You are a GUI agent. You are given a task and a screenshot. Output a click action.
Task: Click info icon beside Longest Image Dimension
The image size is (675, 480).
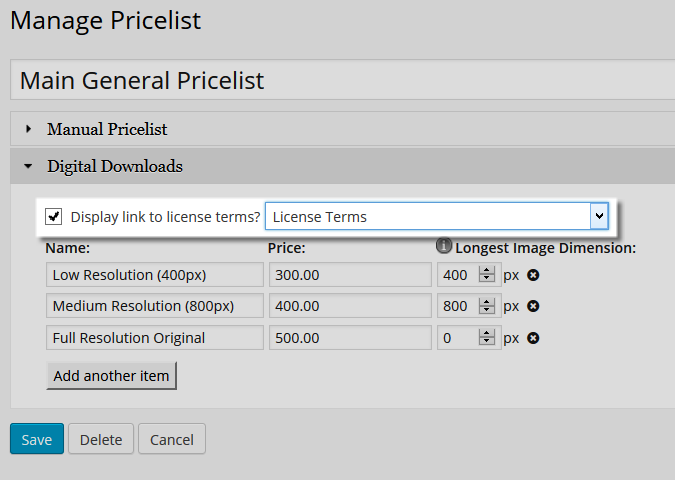click(444, 246)
